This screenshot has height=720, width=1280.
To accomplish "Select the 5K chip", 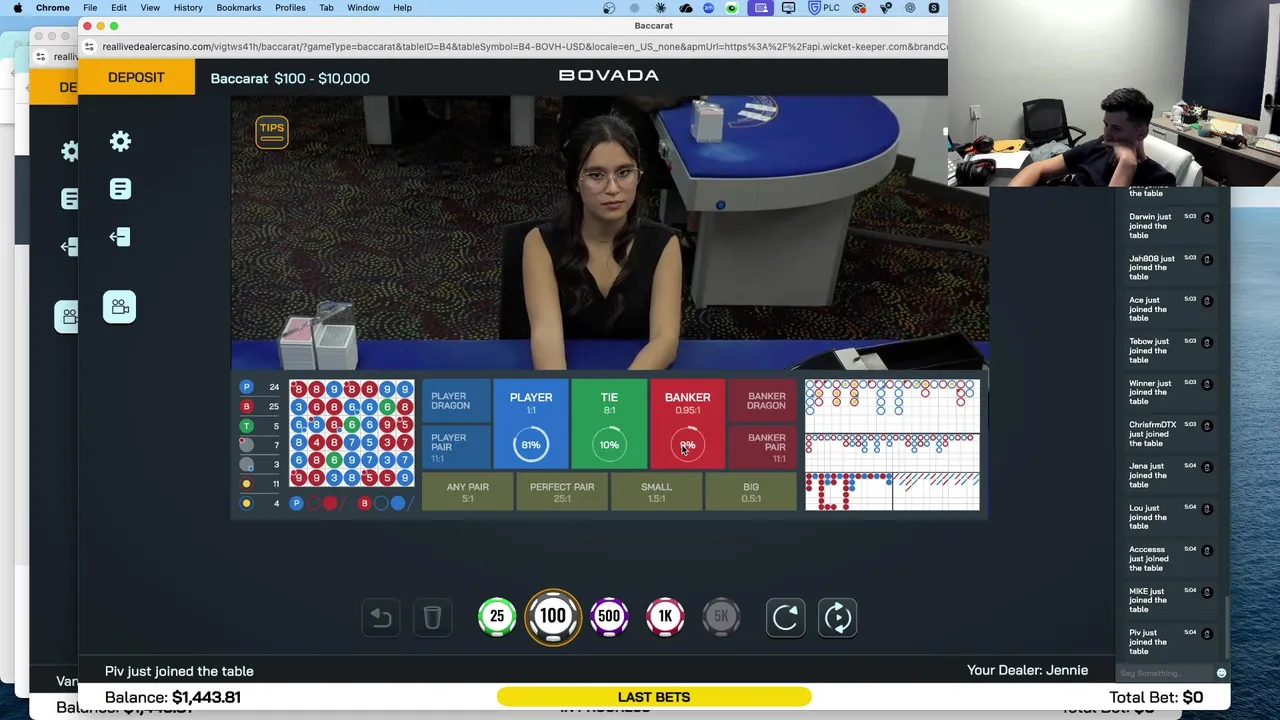I will tap(721, 617).
